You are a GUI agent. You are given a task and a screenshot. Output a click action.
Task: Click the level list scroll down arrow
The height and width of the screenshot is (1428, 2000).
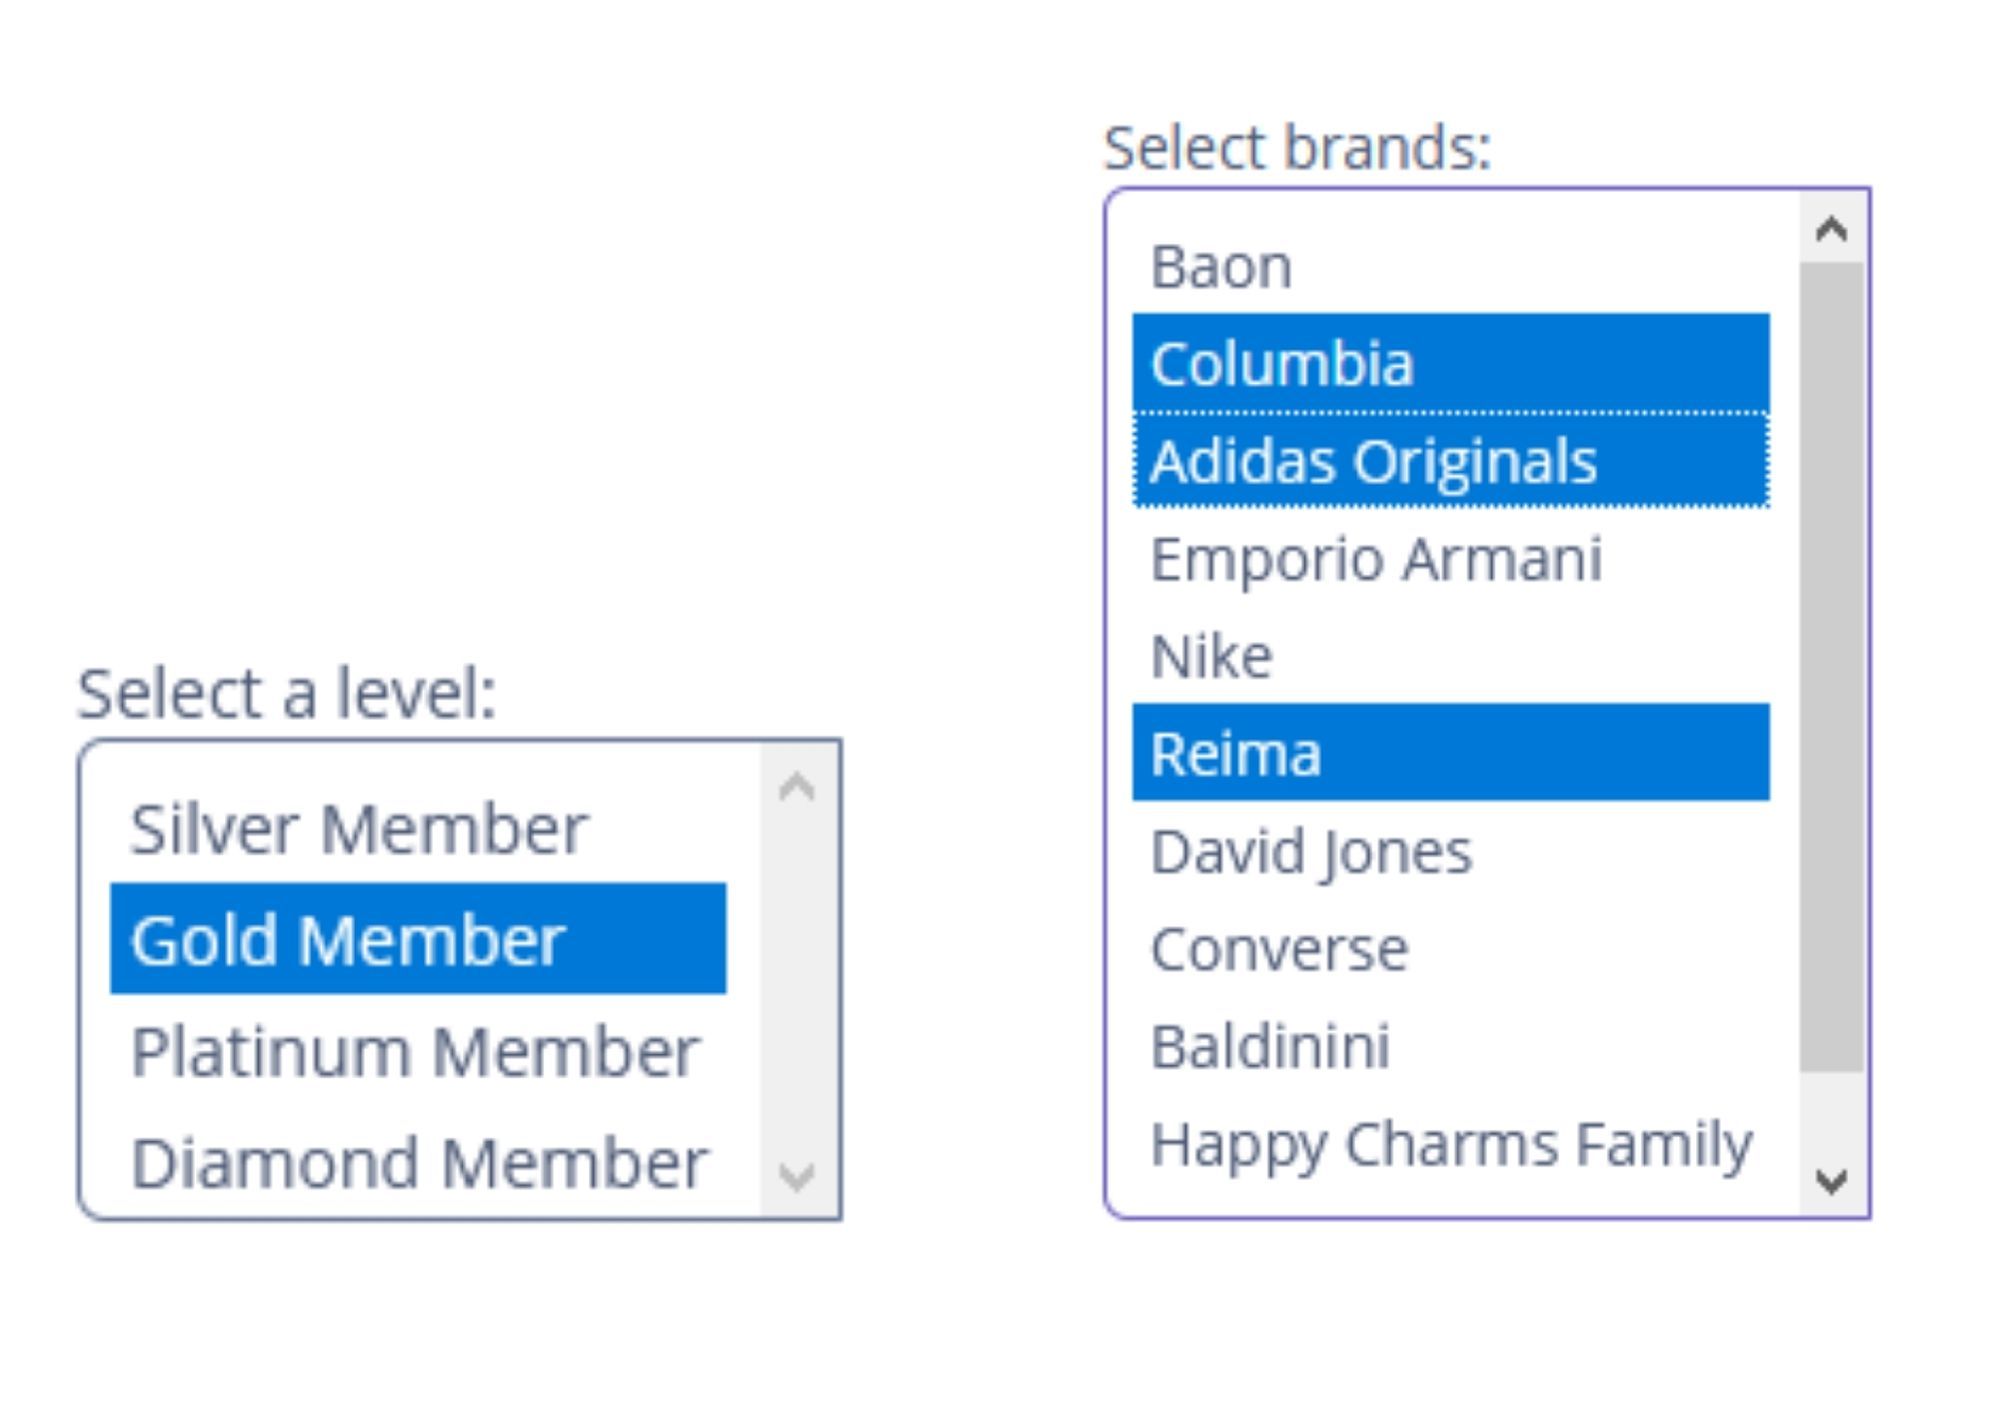click(x=797, y=1175)
